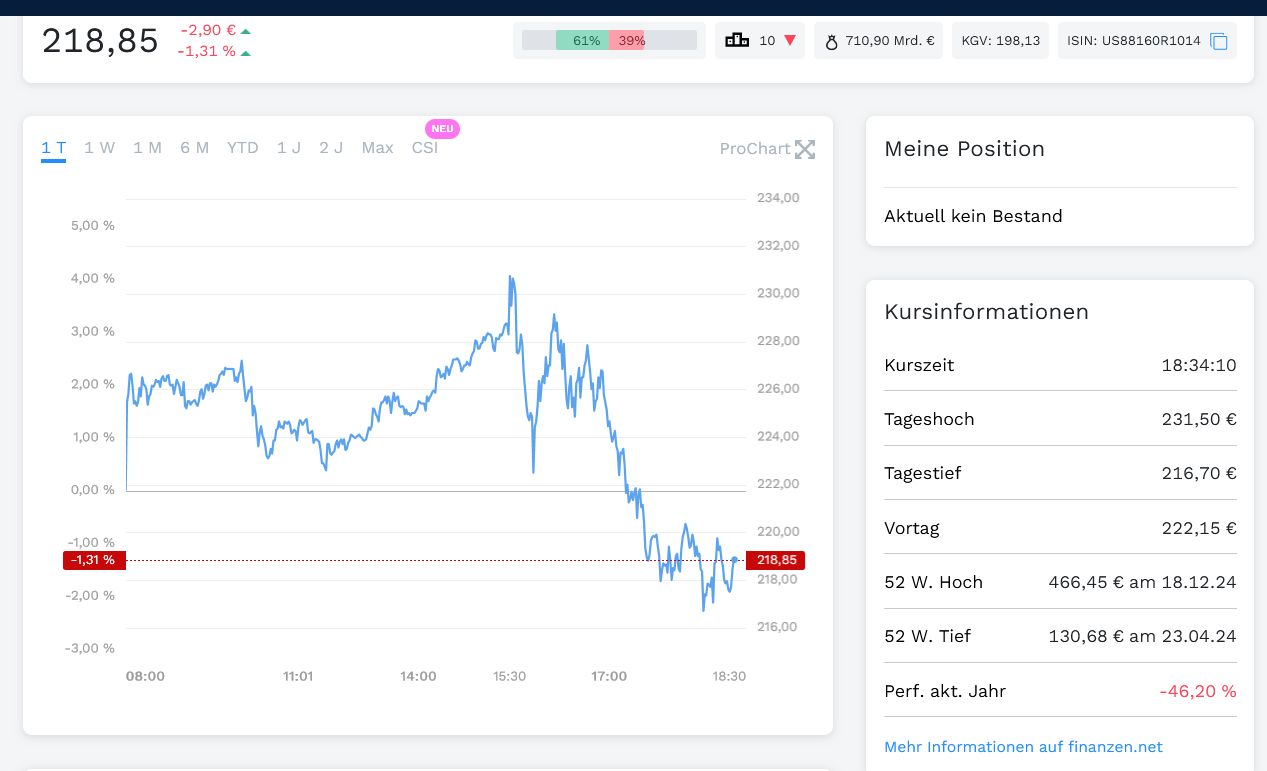This screenshot has height=771, width=1267.
Task: Switch chart to 1 W range
Action: [x=99, y=148]
